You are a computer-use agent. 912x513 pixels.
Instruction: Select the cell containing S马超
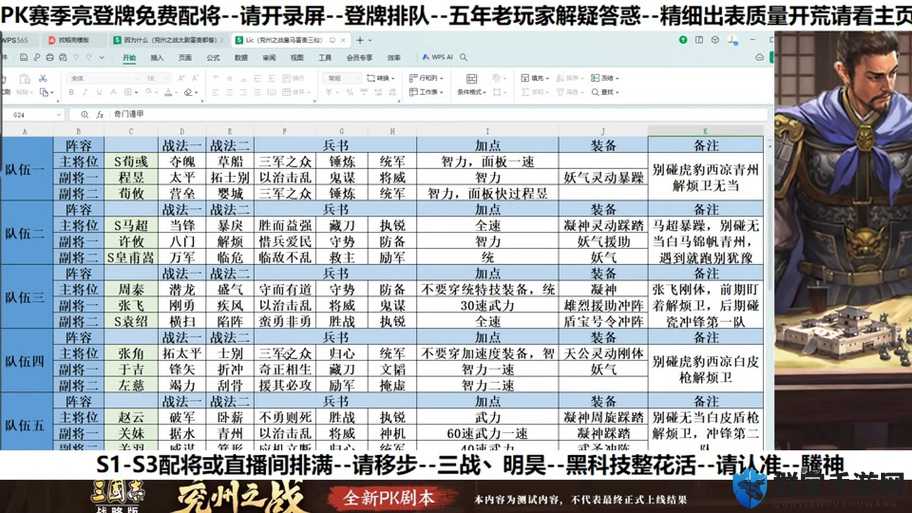click(x=131, y=225)
